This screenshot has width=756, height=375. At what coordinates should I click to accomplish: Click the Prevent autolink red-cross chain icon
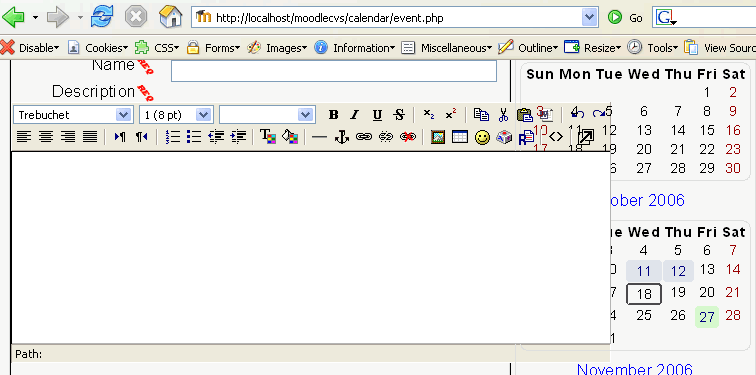408,137
